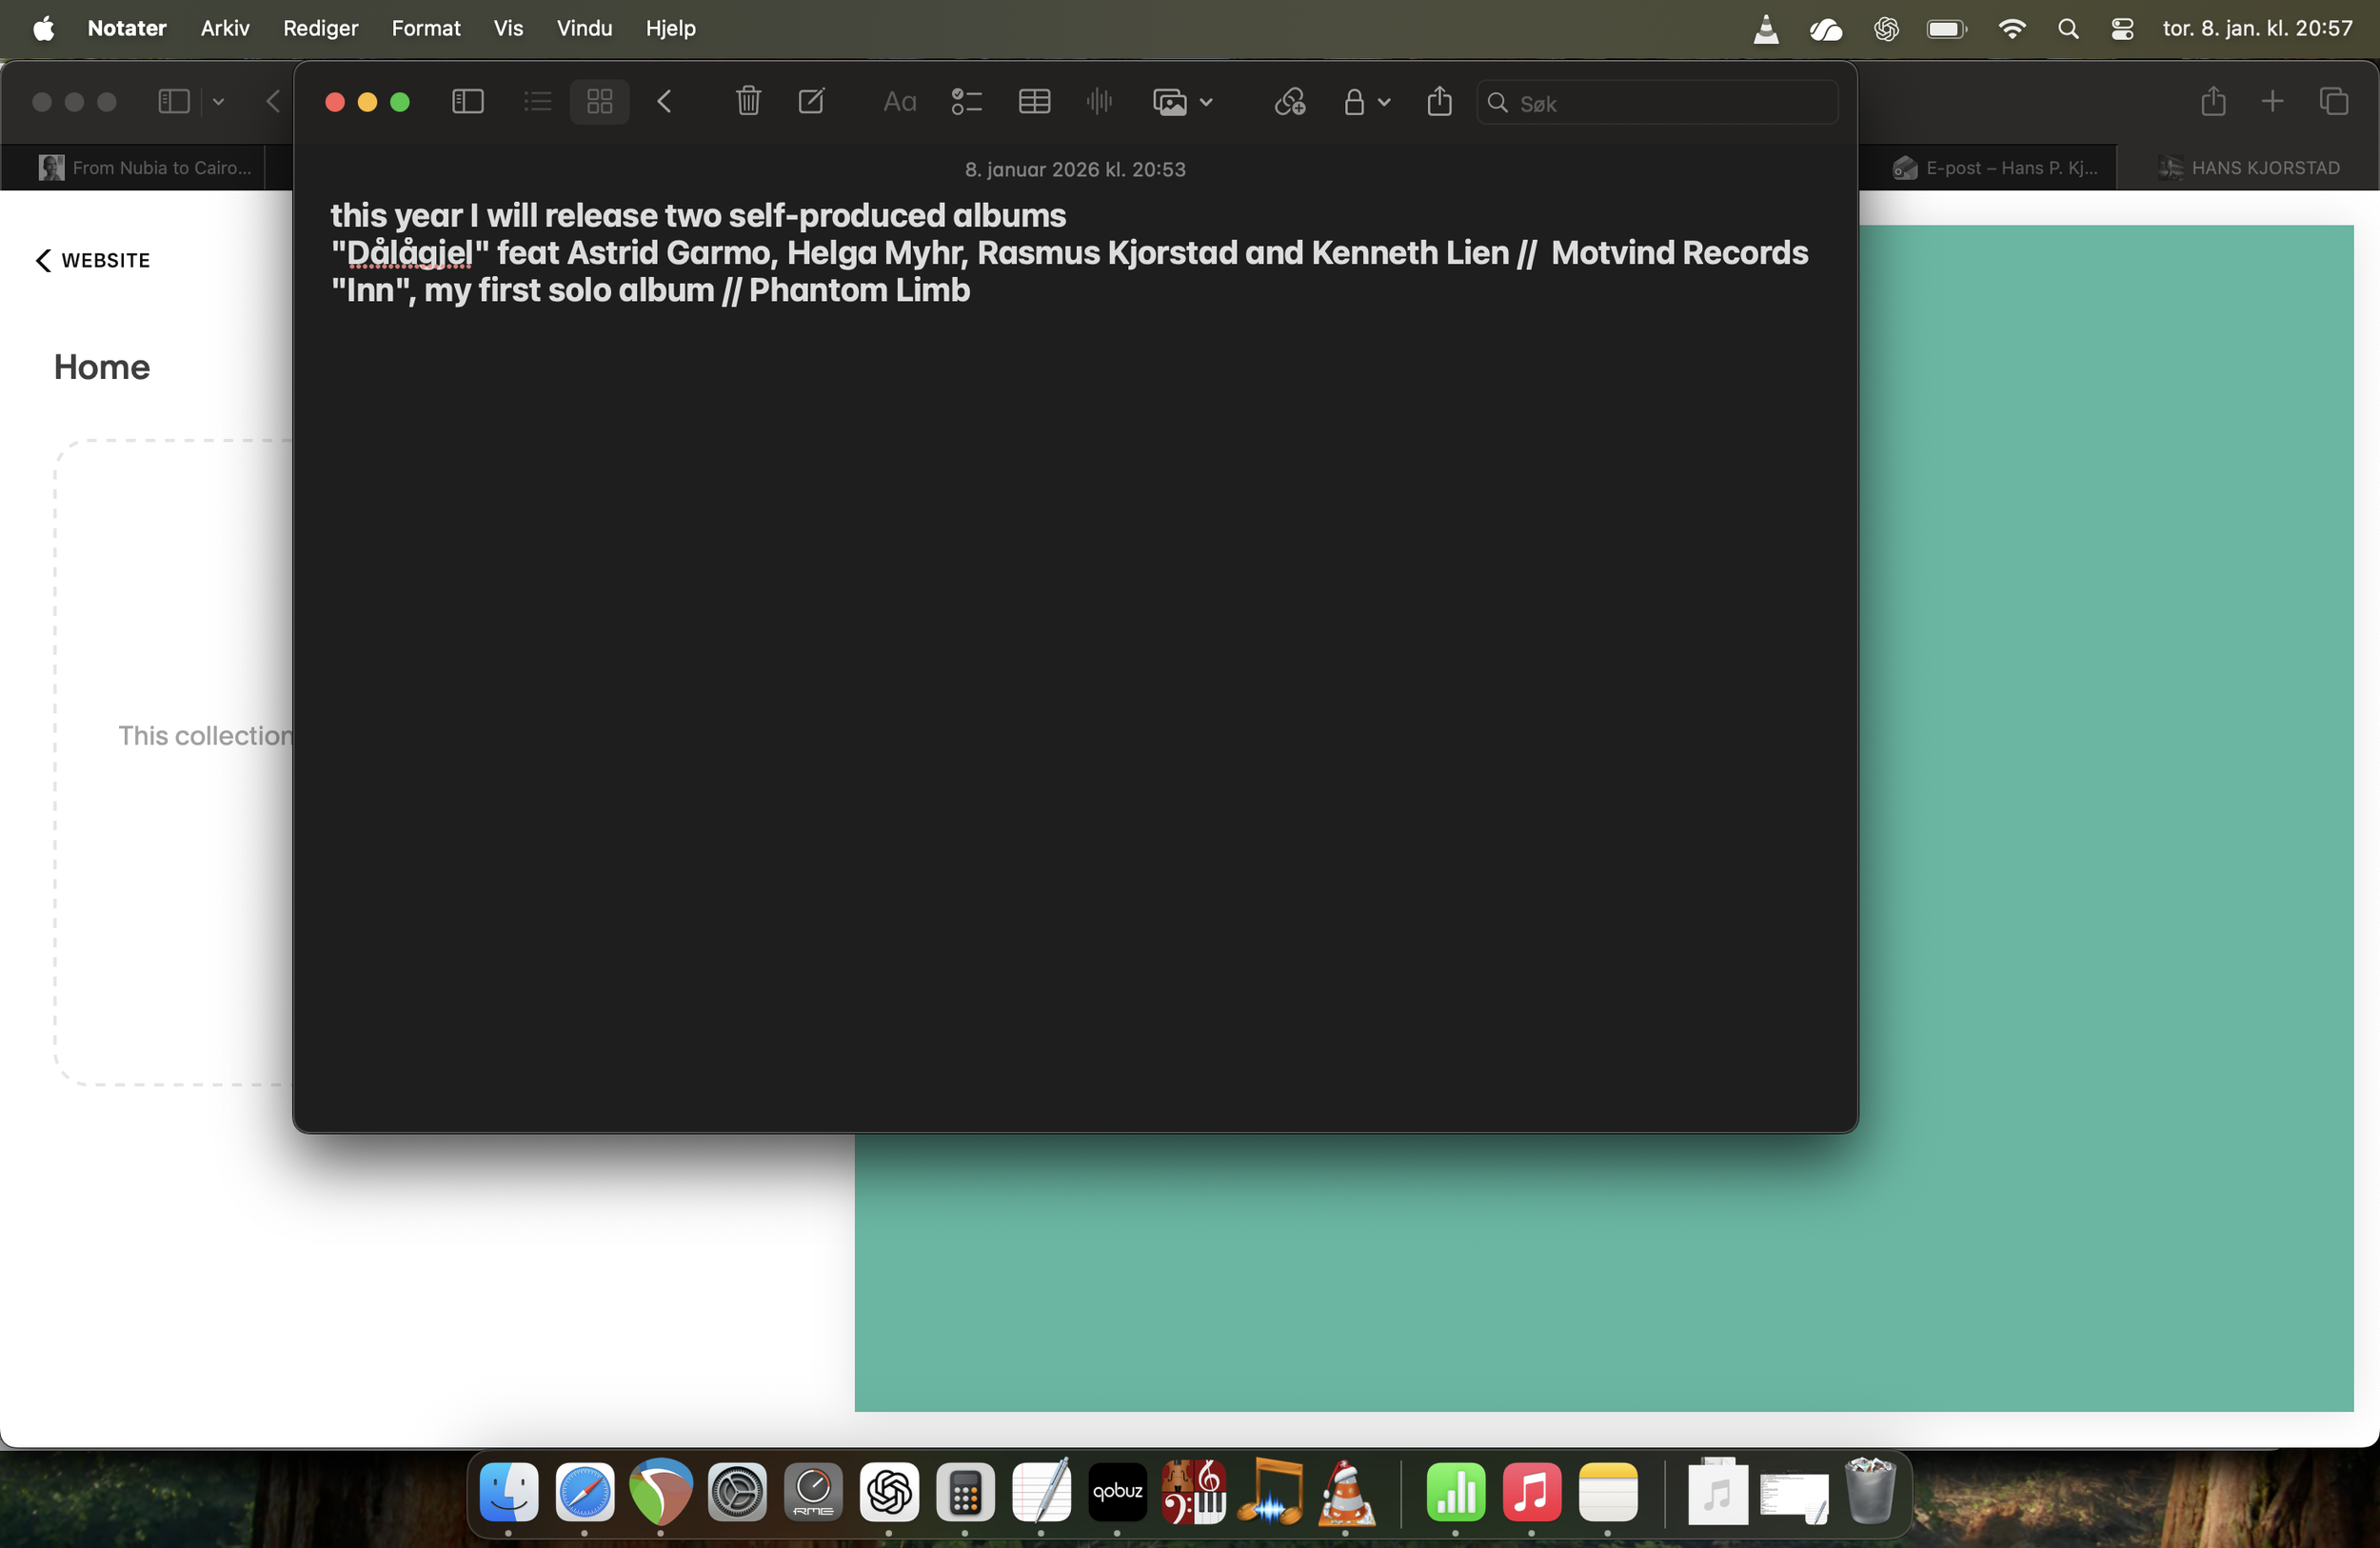Delete the note with trash icon

click(748, 102)
